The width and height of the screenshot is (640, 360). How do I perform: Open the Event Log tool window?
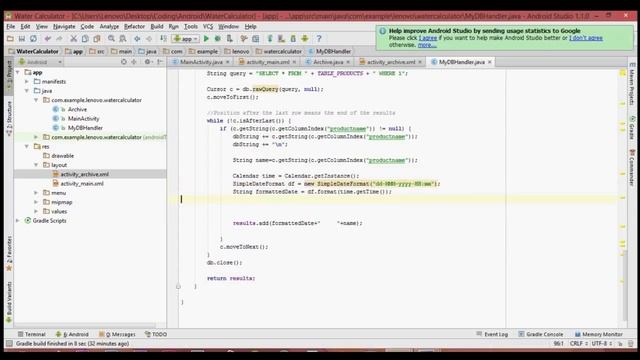pos(492,334)
